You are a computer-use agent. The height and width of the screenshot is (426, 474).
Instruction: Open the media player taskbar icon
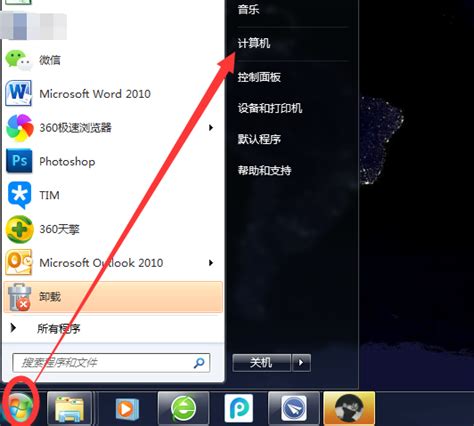pyautogui.click(x=127, y=408)
